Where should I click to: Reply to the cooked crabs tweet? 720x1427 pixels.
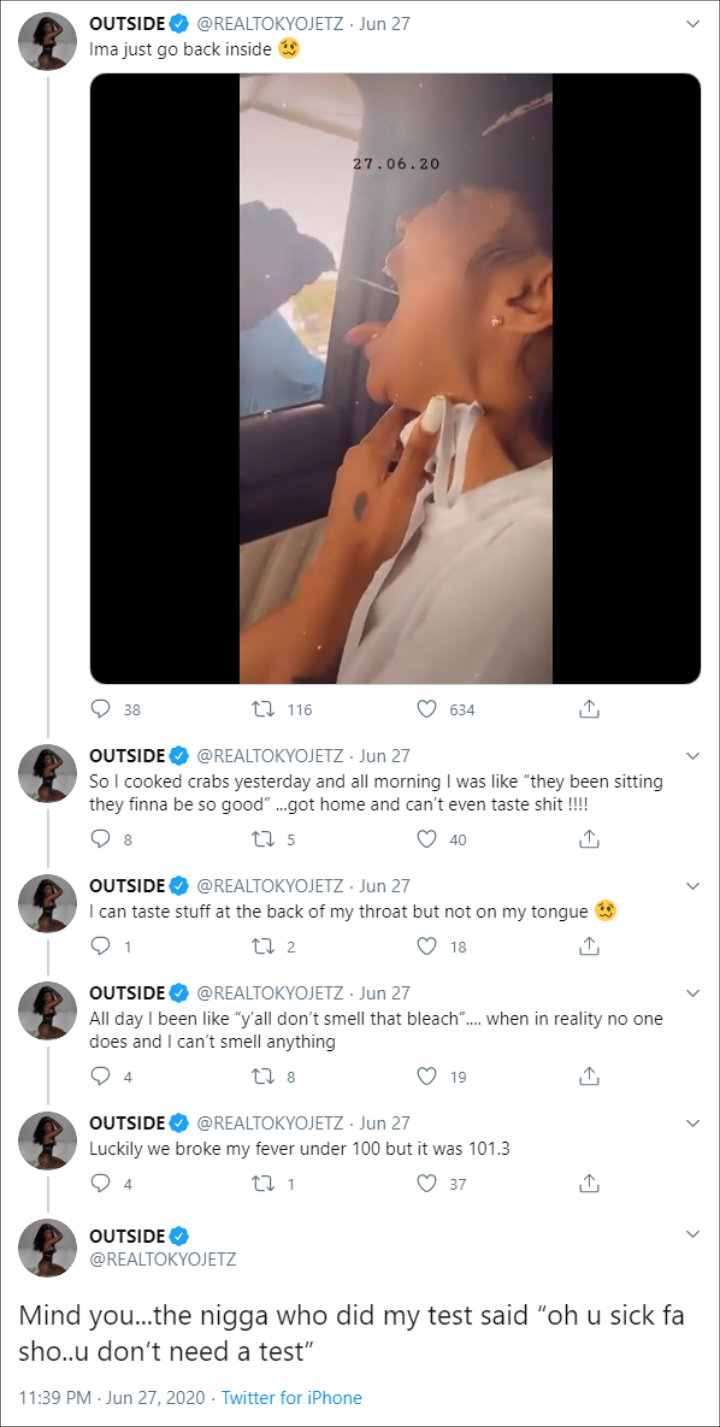tap(100, 839)
